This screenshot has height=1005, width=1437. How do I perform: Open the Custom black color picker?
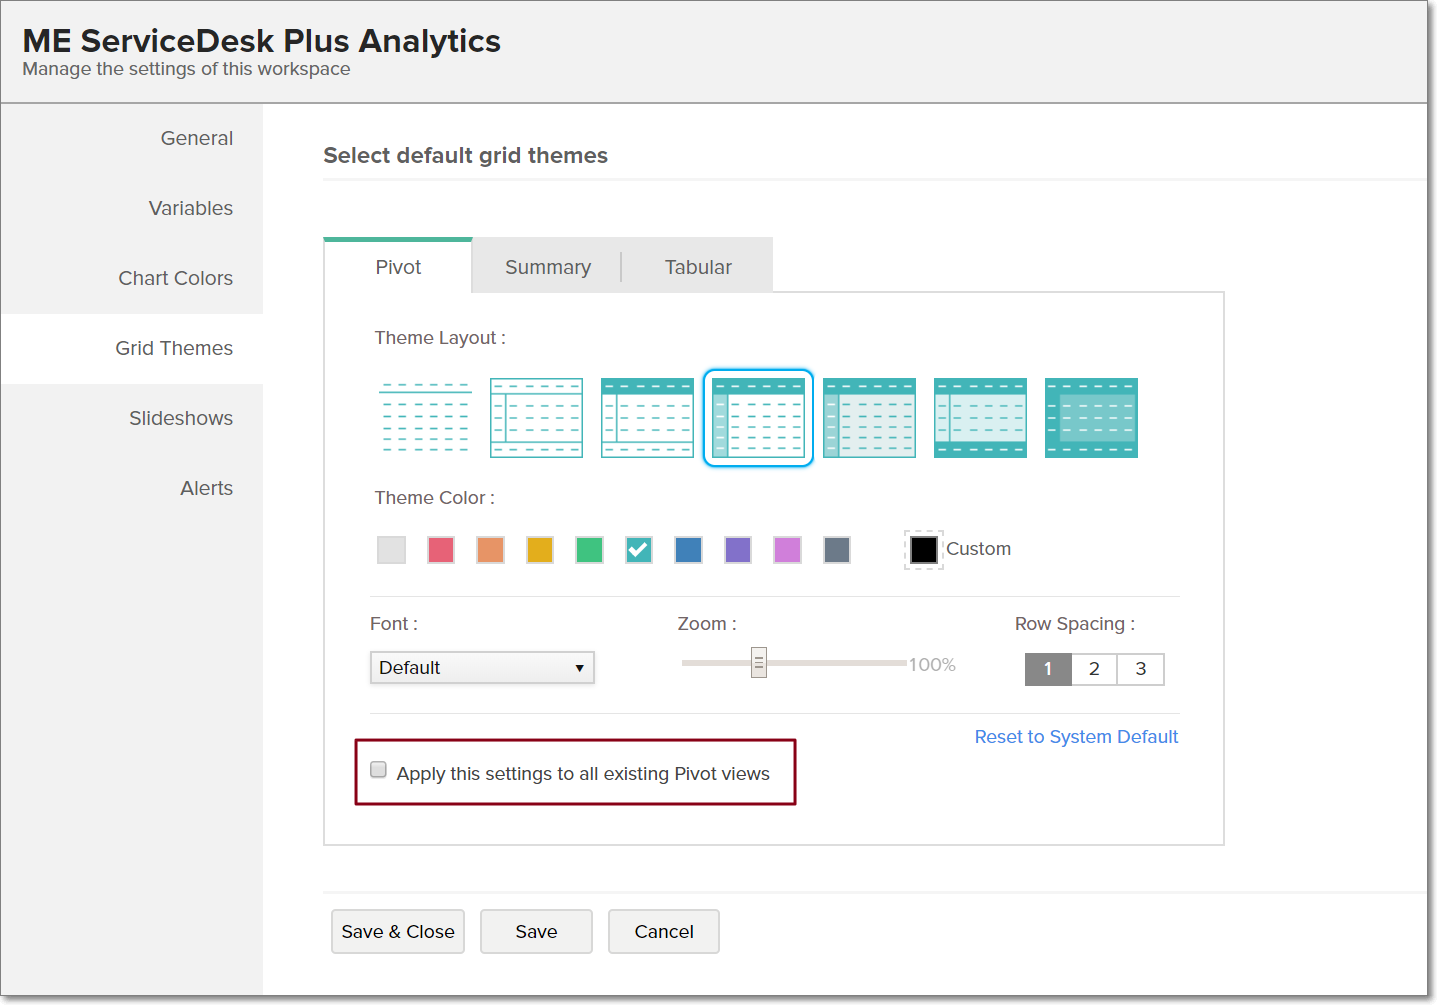[x=924, y=549]
